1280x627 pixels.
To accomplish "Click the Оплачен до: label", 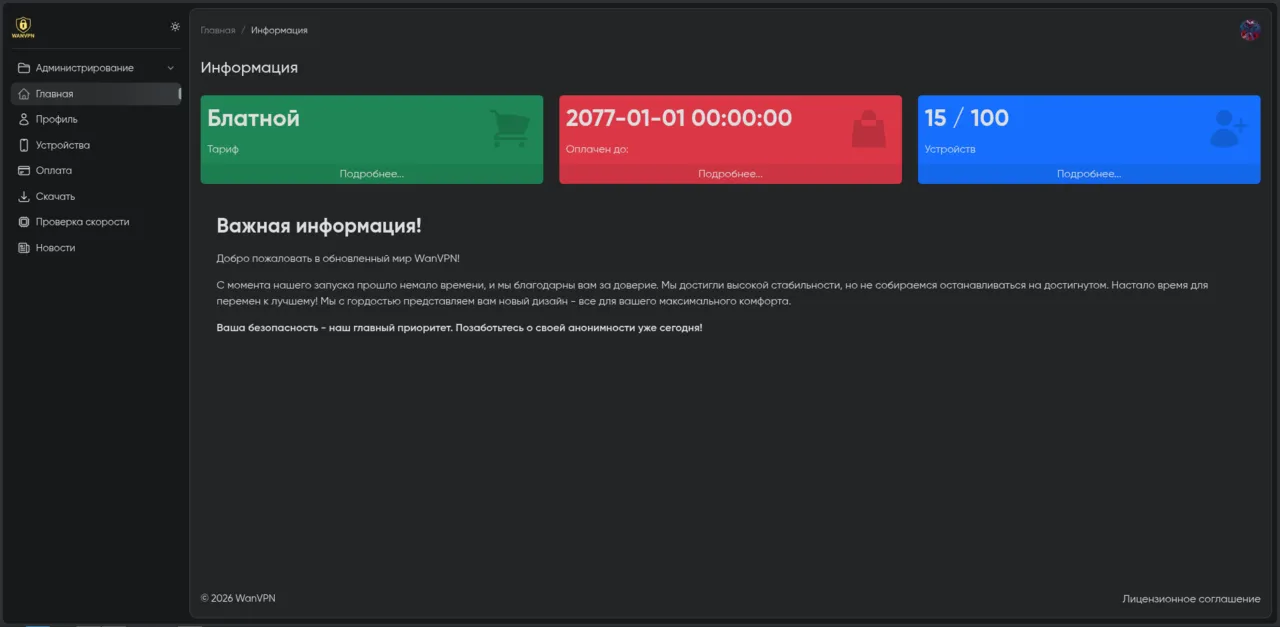I will click(x=597, y=149).
